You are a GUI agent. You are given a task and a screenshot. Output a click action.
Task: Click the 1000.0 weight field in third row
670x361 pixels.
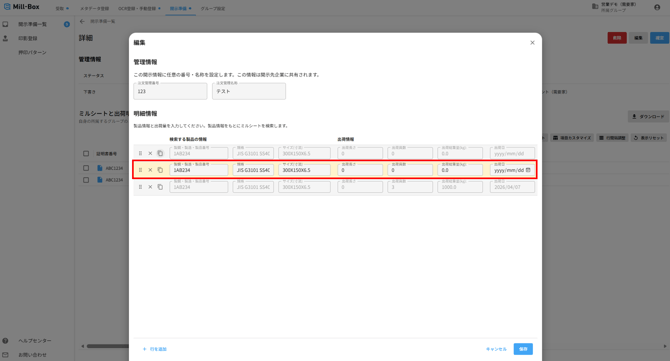[460, 187]
